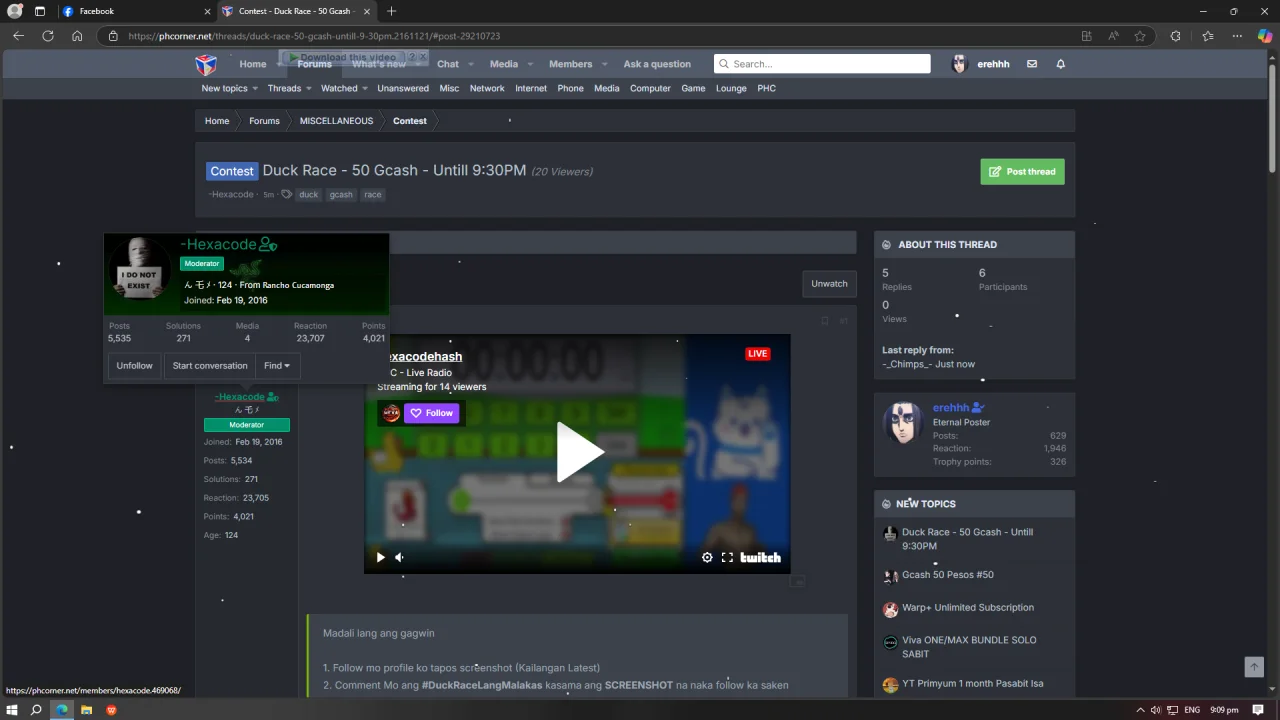View site information lock icon

[x=113, y=36]
